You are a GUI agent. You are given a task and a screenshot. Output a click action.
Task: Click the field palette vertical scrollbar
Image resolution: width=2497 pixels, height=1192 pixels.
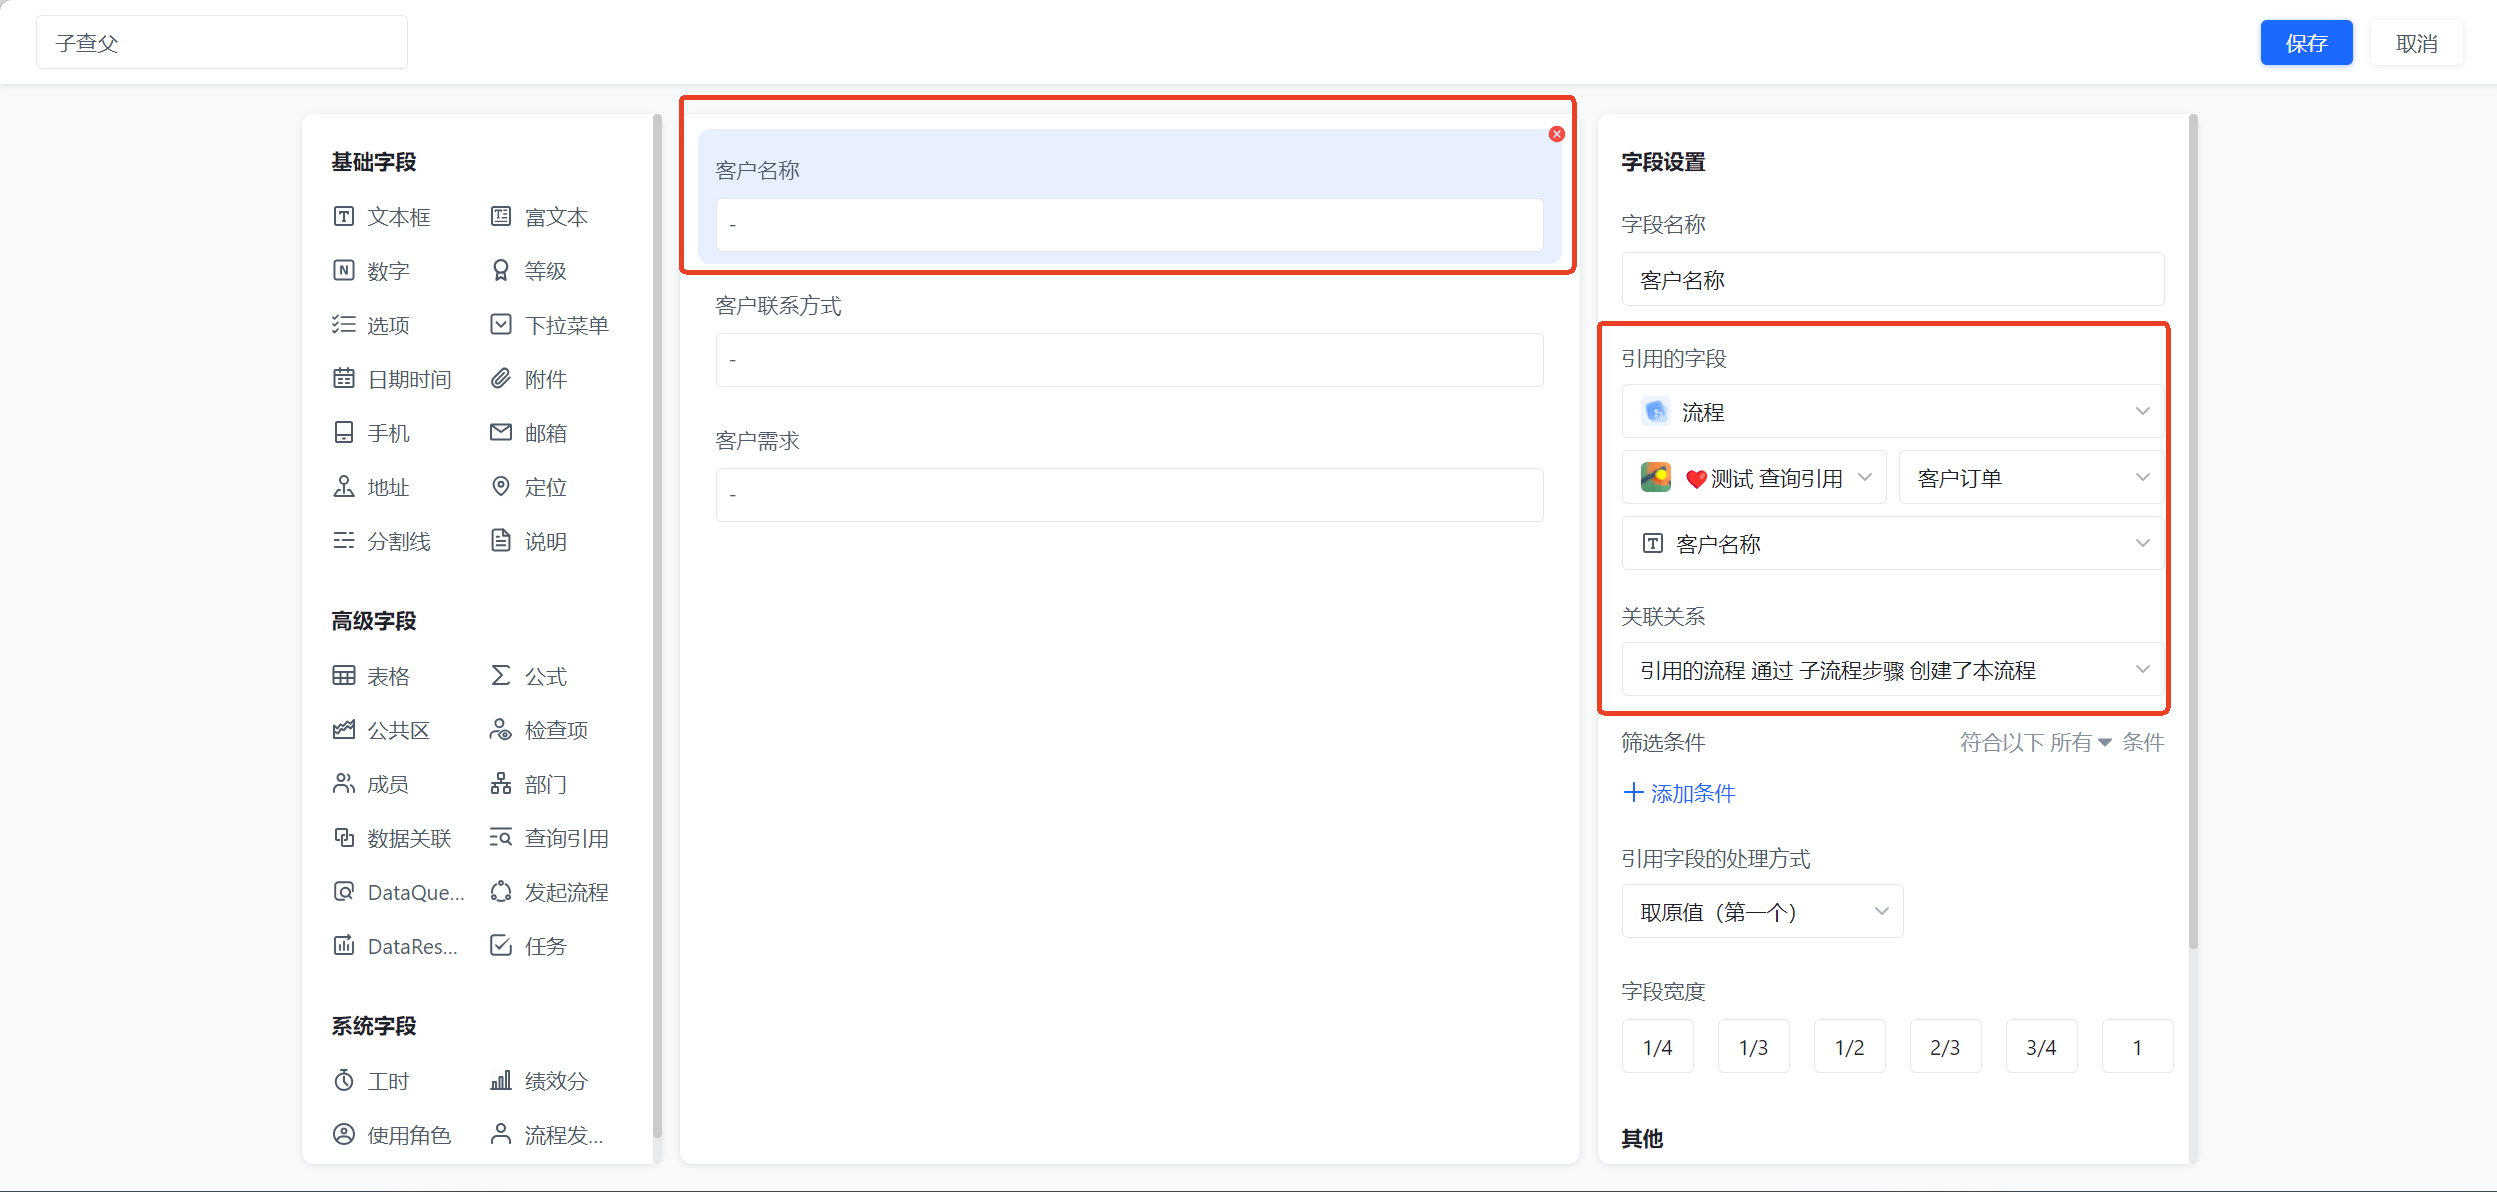(657, 625)
